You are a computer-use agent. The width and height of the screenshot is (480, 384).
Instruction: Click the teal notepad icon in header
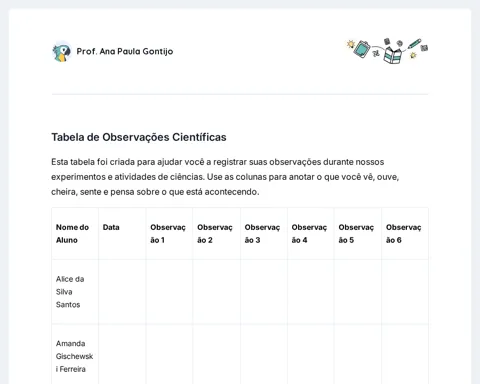tap(362, 49)
